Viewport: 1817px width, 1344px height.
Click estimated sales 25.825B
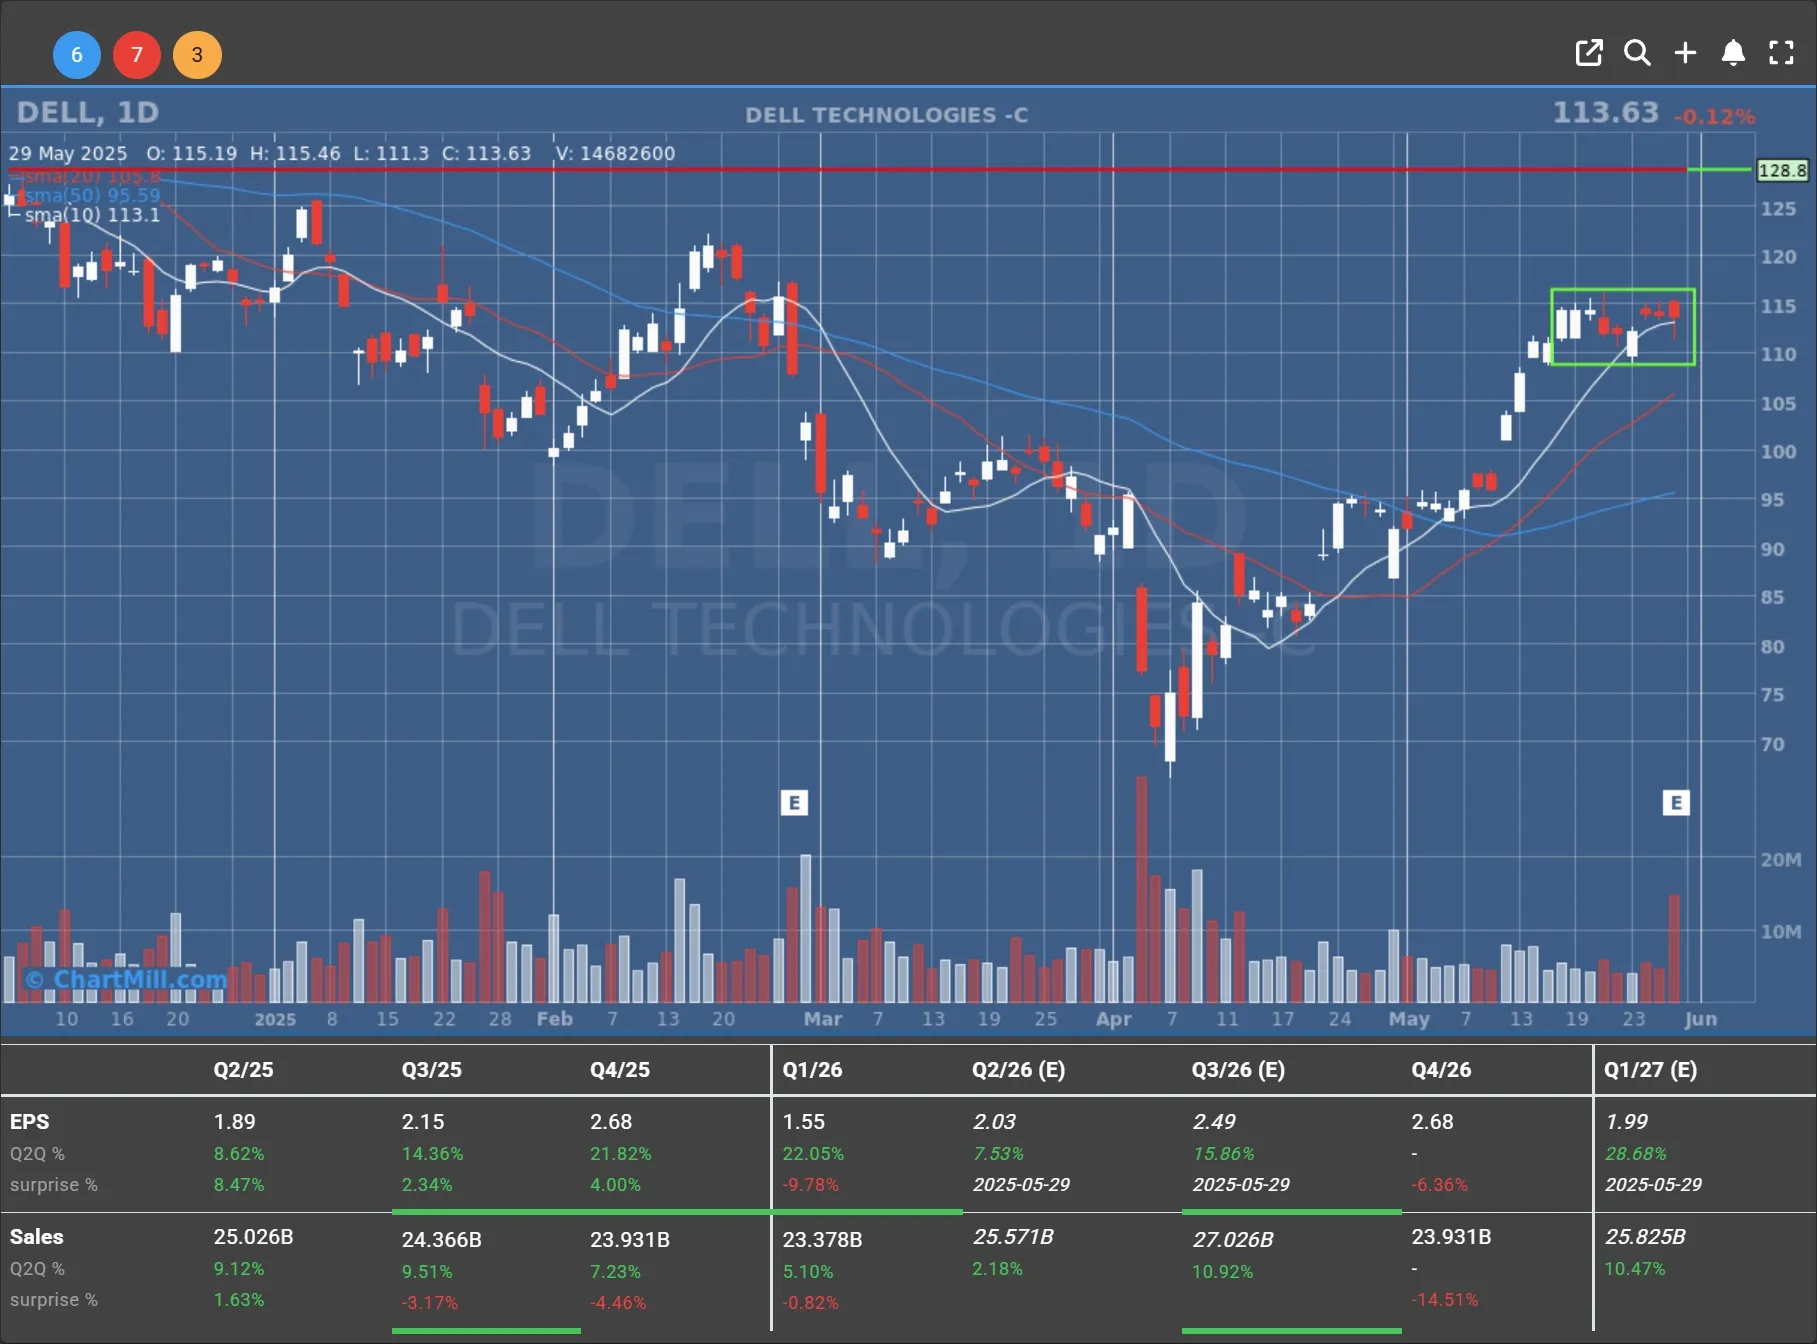1645,1237
